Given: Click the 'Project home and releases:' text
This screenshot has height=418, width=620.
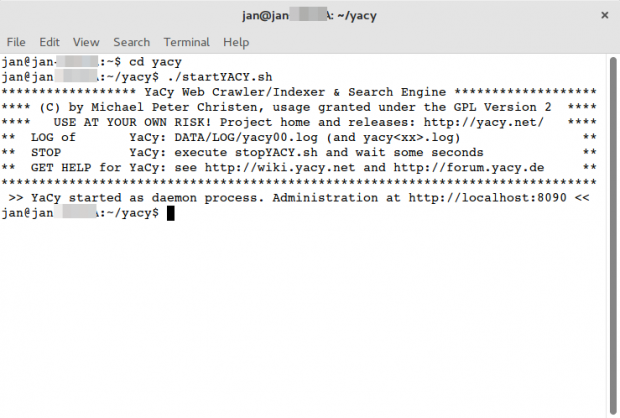Looking at the screenshot, I should [x=318, y=122].
